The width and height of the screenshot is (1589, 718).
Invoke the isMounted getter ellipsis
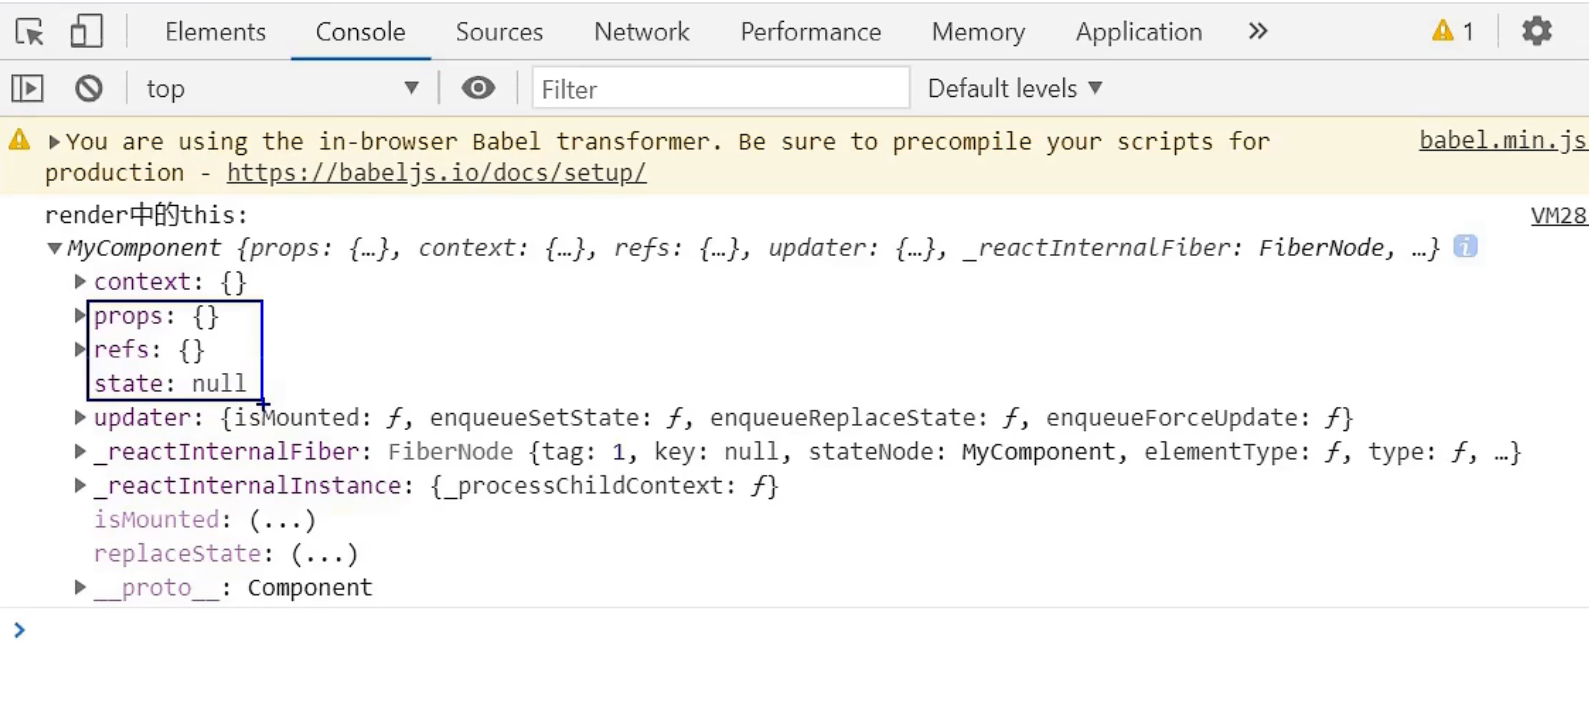tap(282, 520)
